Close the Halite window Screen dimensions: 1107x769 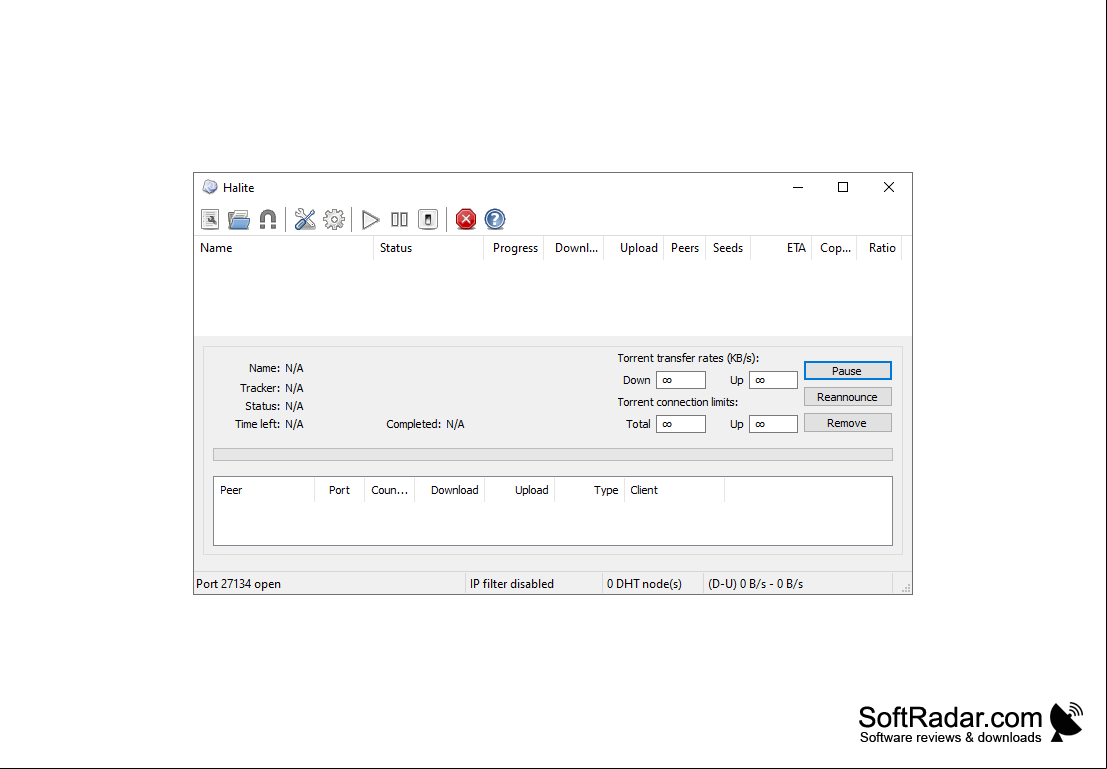[889, 187]
